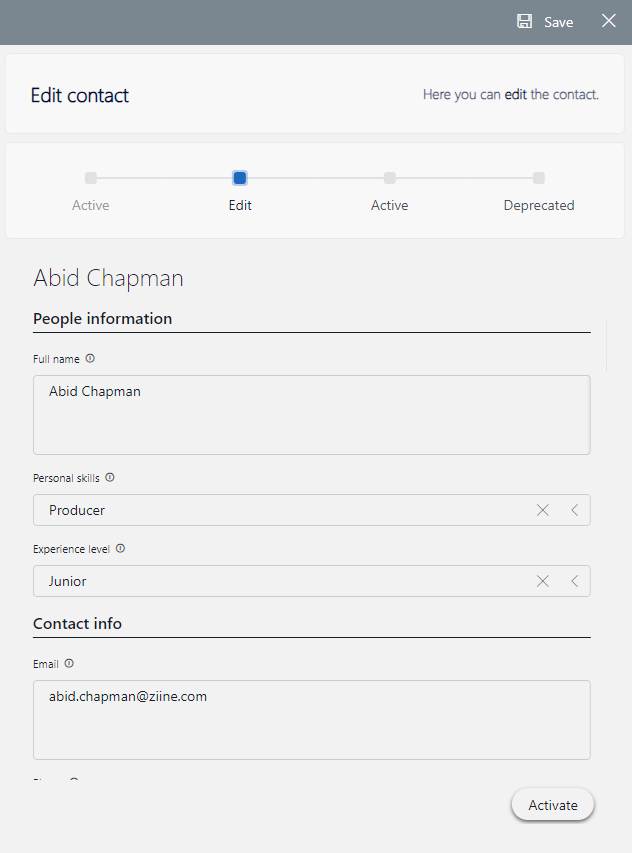
Task: Click the Deprecated step label
Action: click(x=539, y=206)
